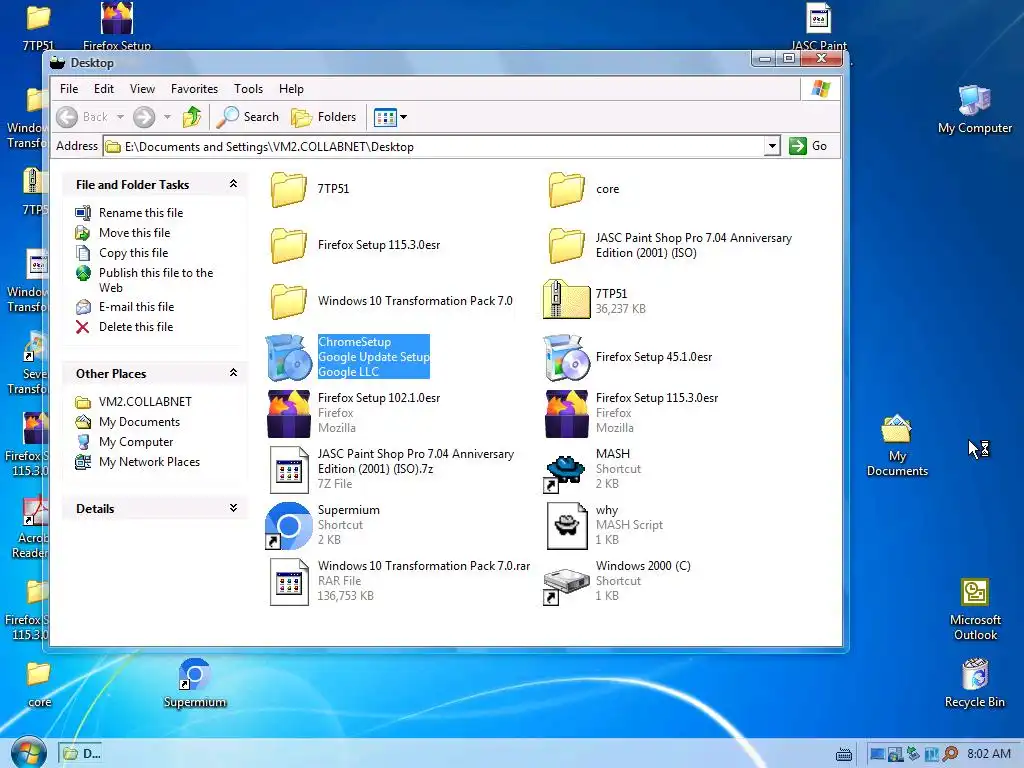1024x768 pixels.
Task: Collapse the File and Folder Tasks panel
Action: coord(233,184)
